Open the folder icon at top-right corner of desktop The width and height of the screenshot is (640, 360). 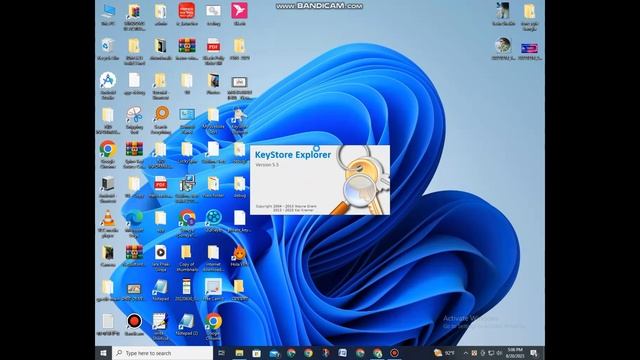tap(530, 16)
